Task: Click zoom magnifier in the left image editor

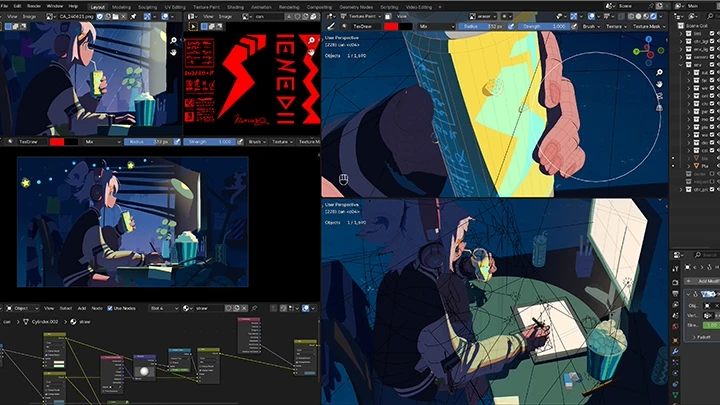Action: click(x=174, y=41)
